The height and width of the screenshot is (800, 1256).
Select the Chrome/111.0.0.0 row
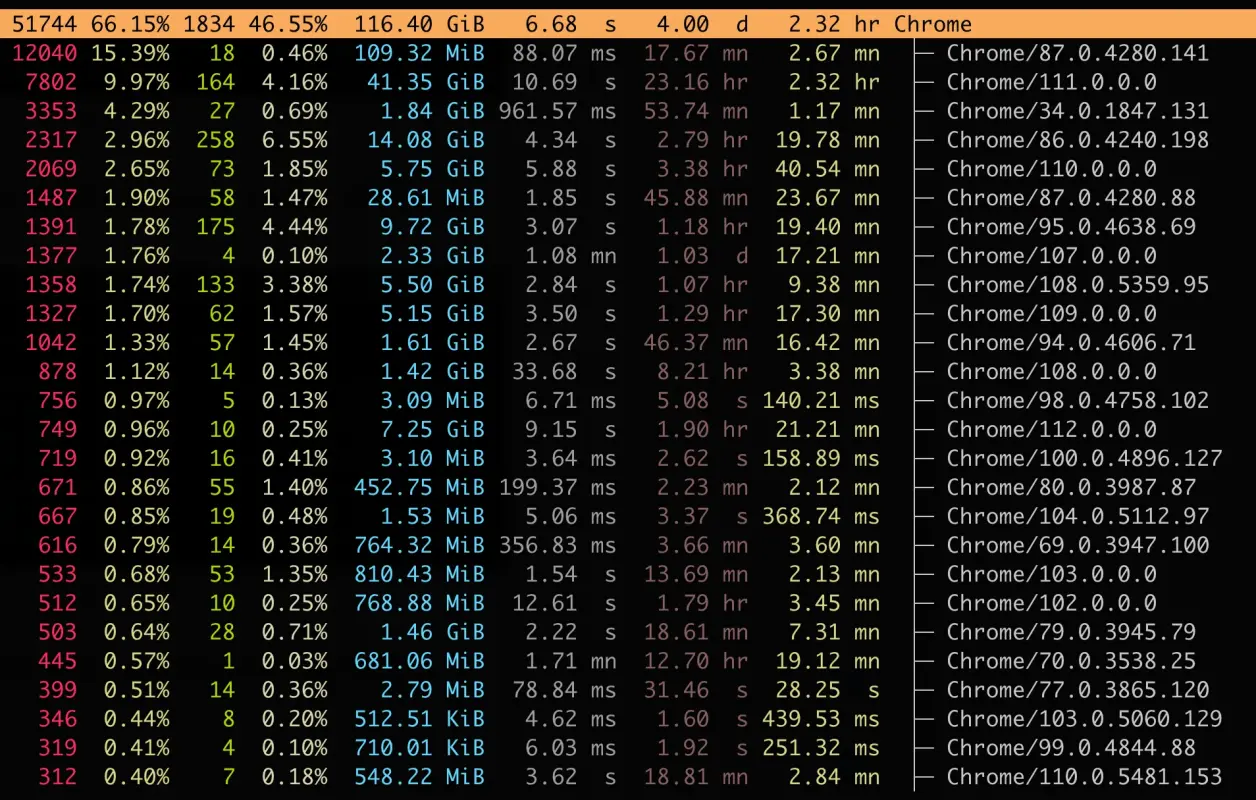click(x=628, y=82)
